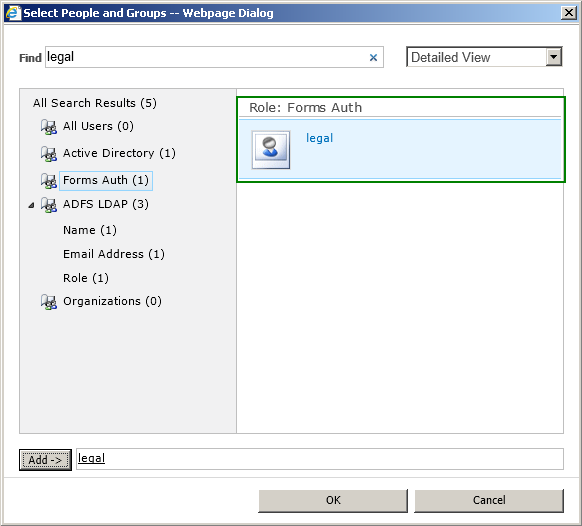582x526 pixels.
Task: Click the Forms Auth group icon
Action: (x=49, y=181)
